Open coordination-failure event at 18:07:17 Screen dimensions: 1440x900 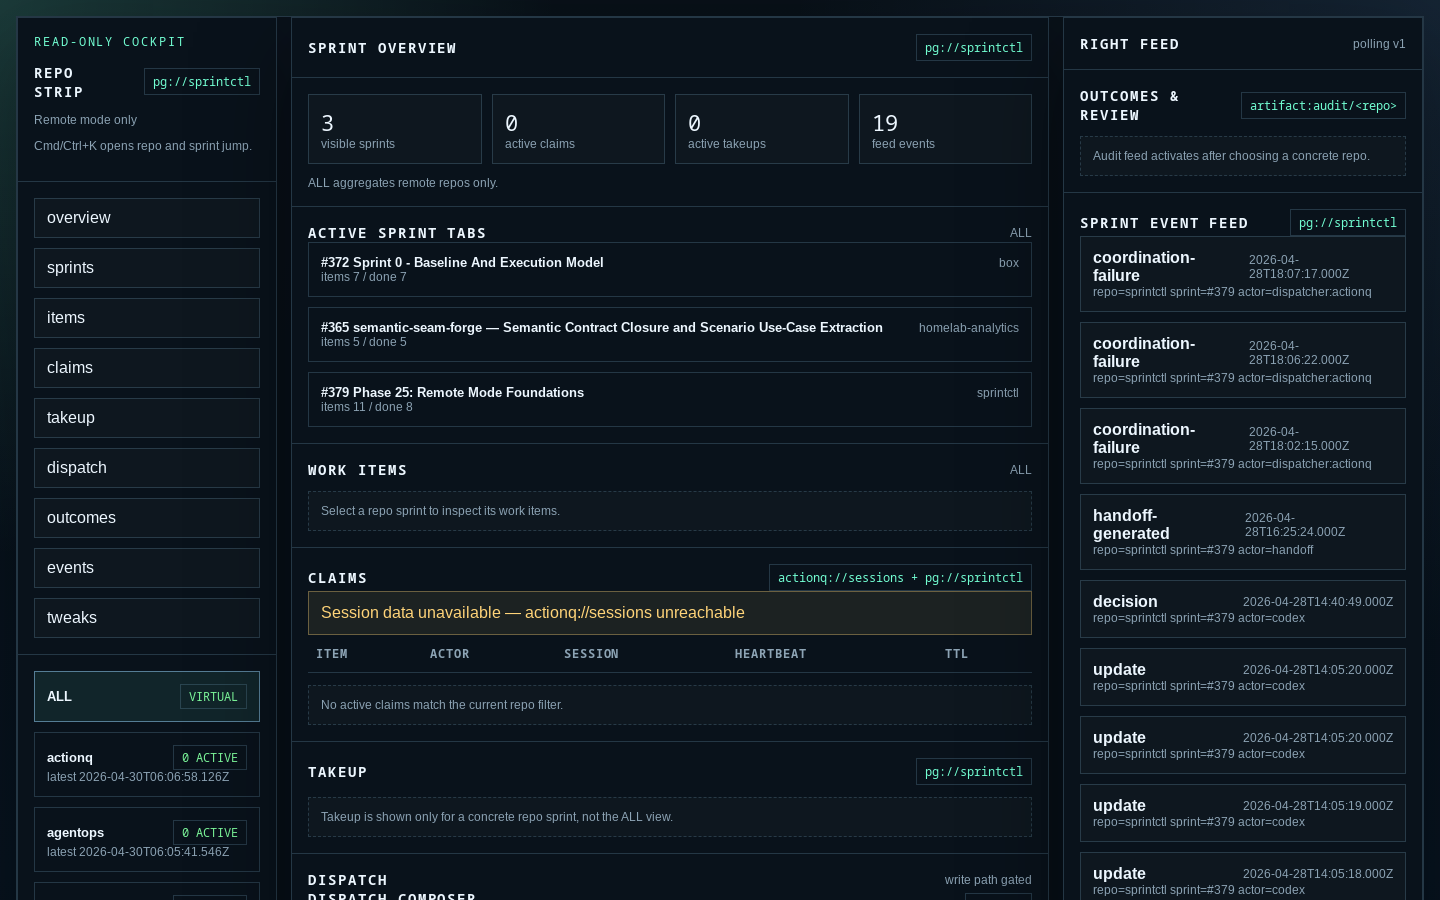pyautogui.click(x=1243, y=274)
